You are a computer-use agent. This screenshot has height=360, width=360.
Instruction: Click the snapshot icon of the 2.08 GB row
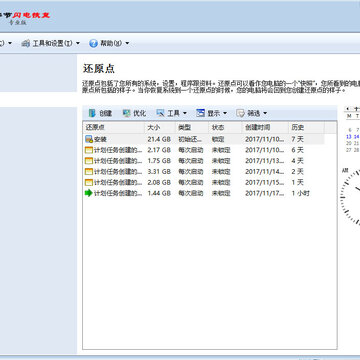pos(89,182)
